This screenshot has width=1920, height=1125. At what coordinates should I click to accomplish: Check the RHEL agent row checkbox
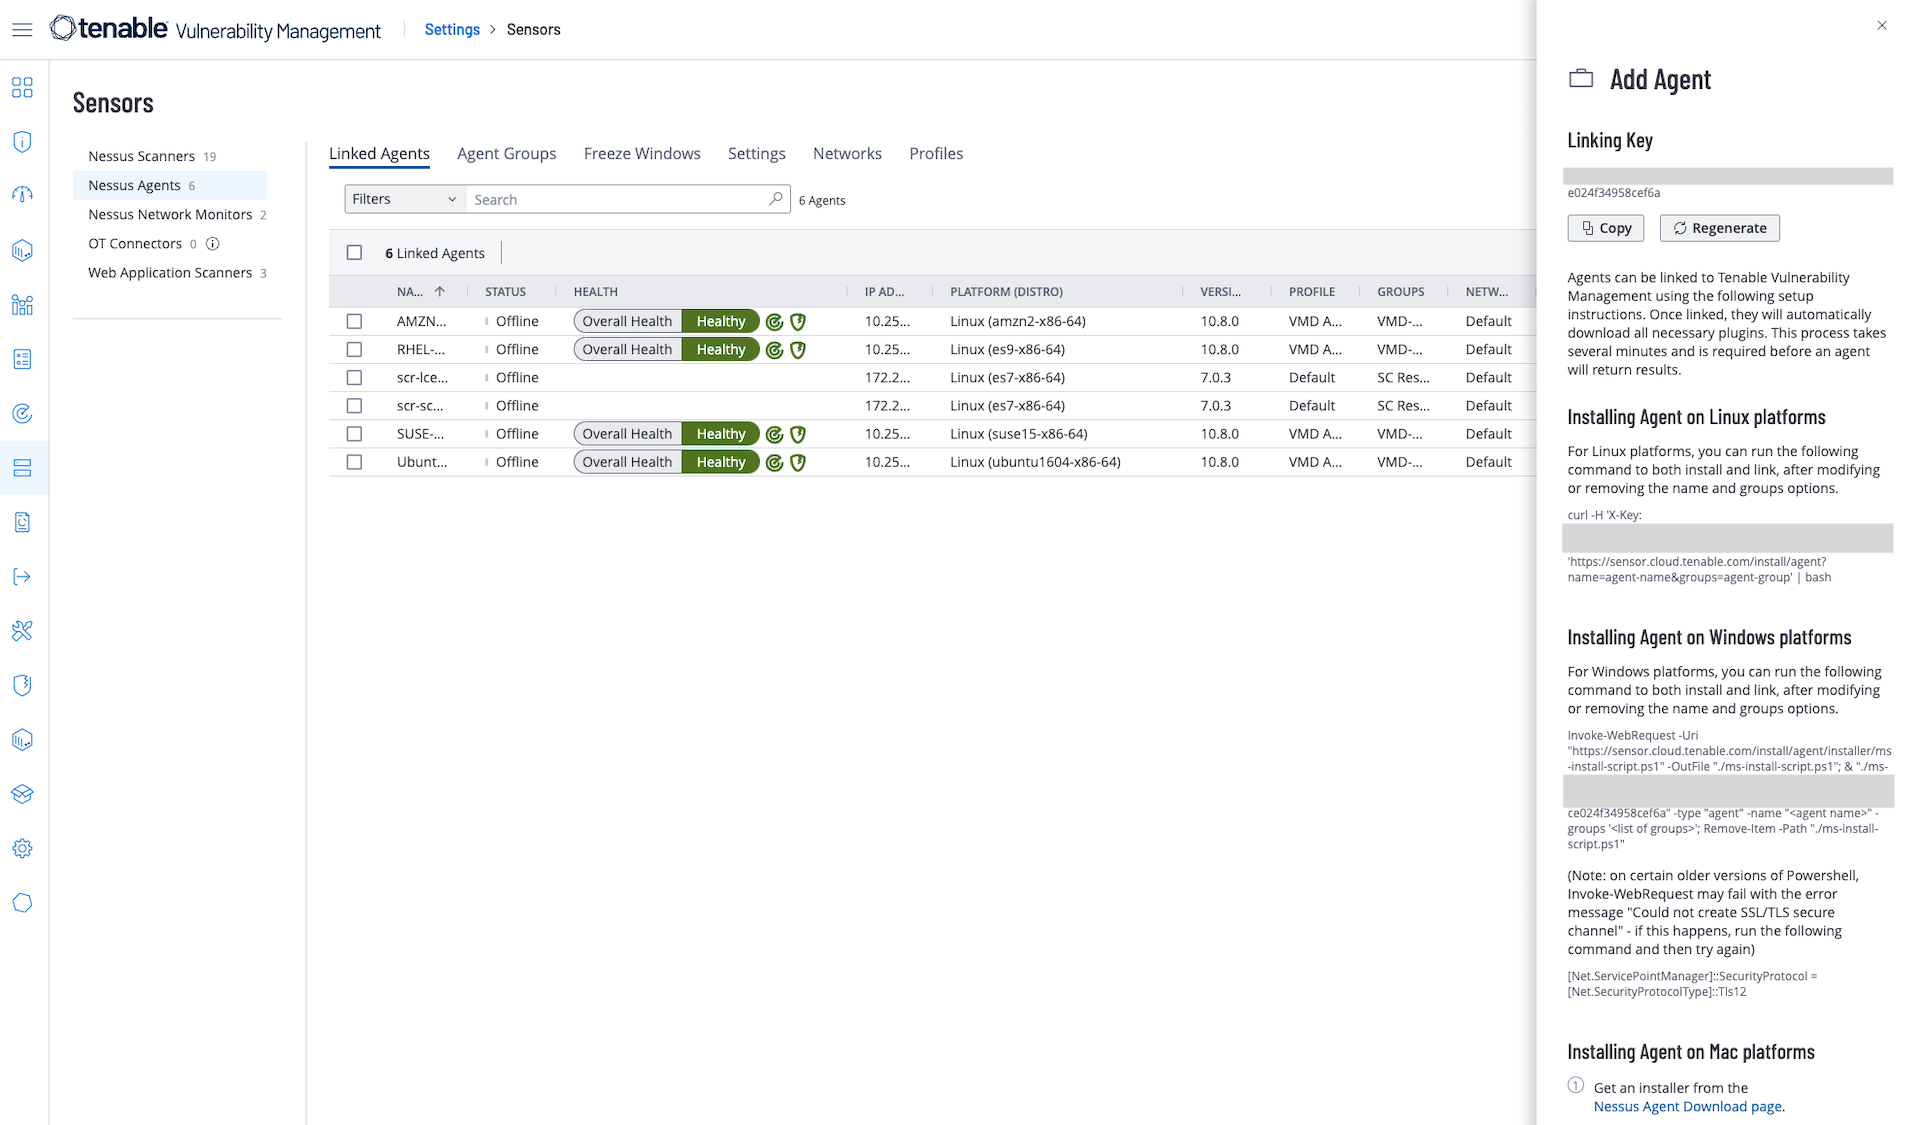[354, 349]
